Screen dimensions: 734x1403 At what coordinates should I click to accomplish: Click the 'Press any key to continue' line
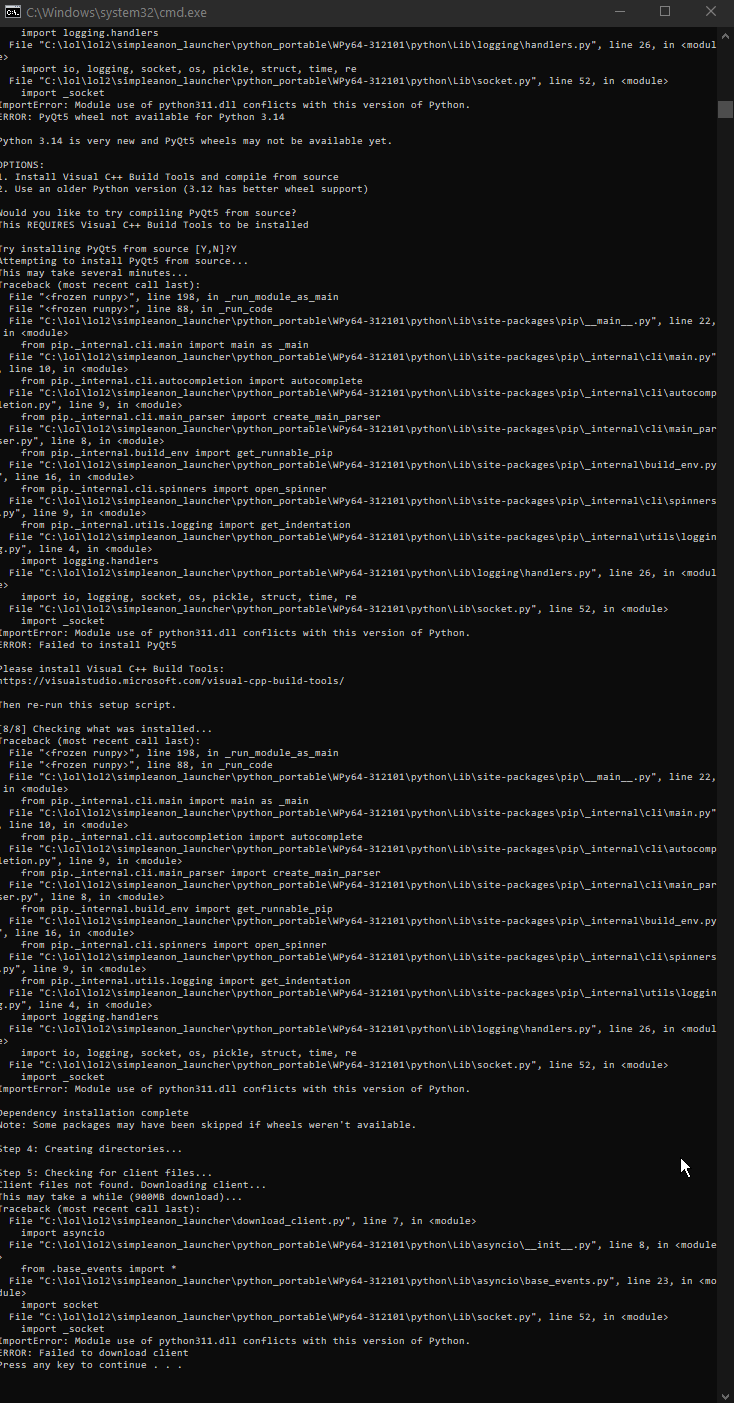90,1365
